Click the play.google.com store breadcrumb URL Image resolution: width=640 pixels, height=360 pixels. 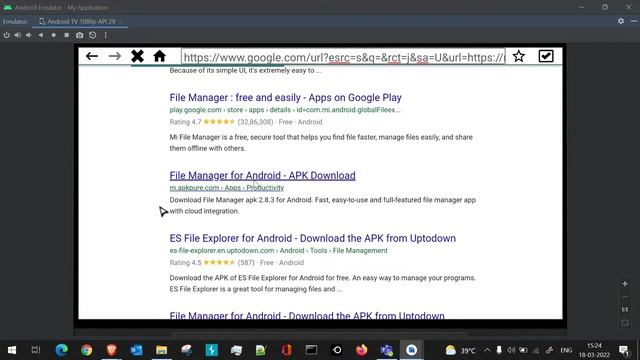[x=284, y=110]
